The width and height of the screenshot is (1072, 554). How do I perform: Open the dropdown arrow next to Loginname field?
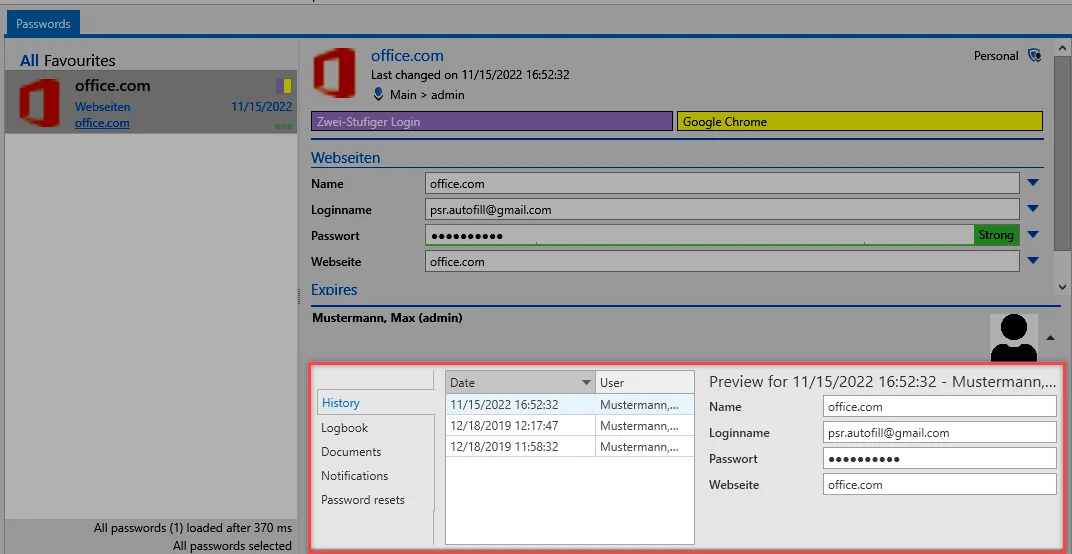pyautogui.click(x=1033, y=209)
